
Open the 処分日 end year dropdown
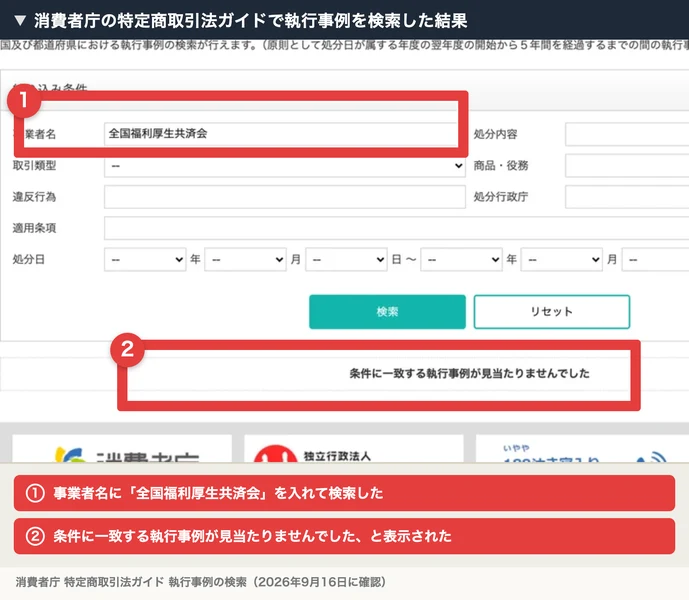point(461,259)
